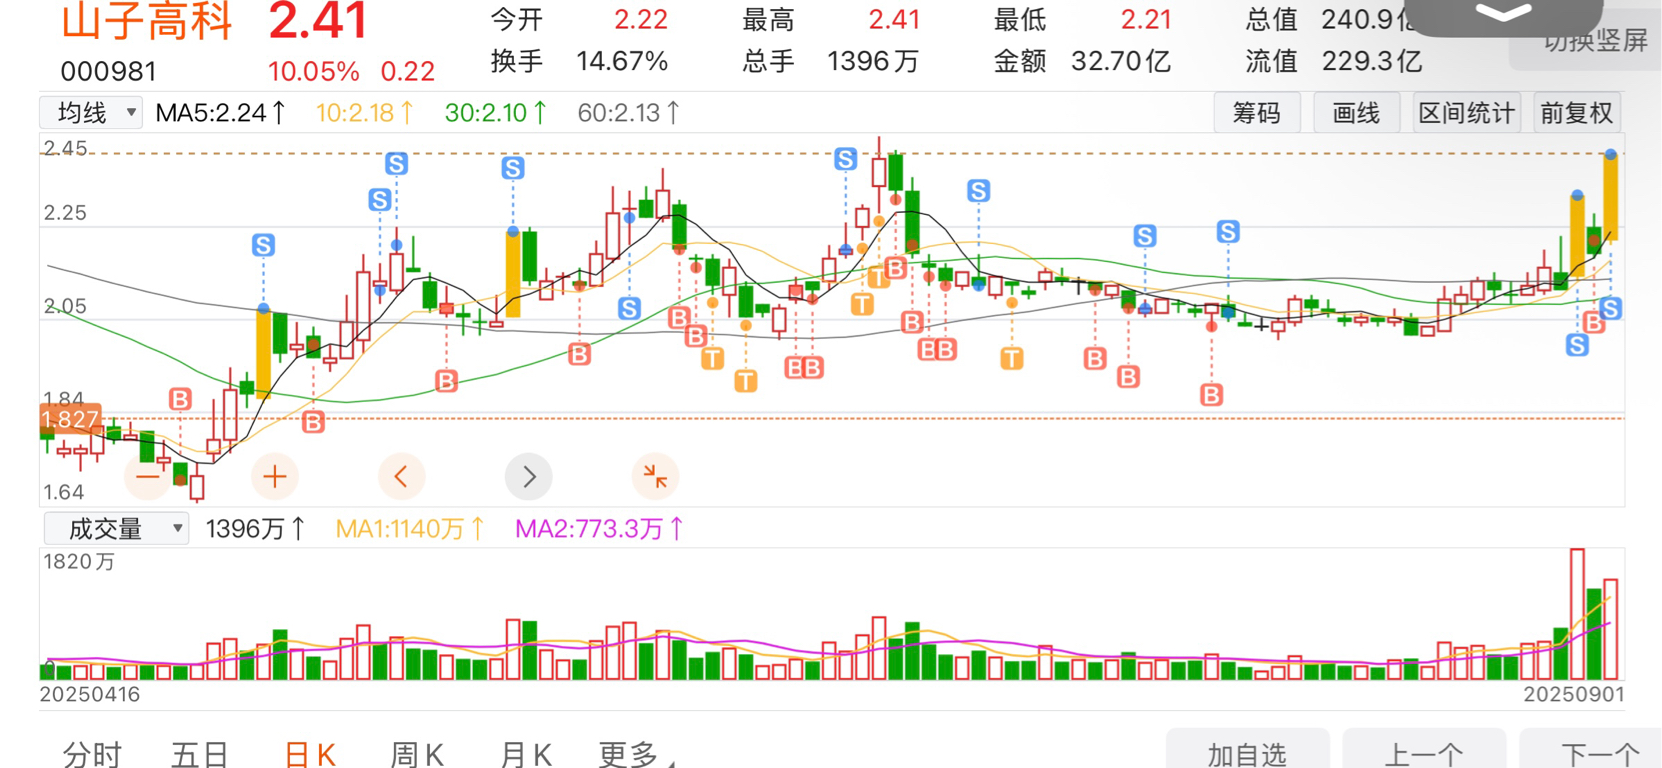Tap MA1:1140万 volume average
Viewport: 1662px width, 768px height.
pyautogui.click(x=410, y=528)
